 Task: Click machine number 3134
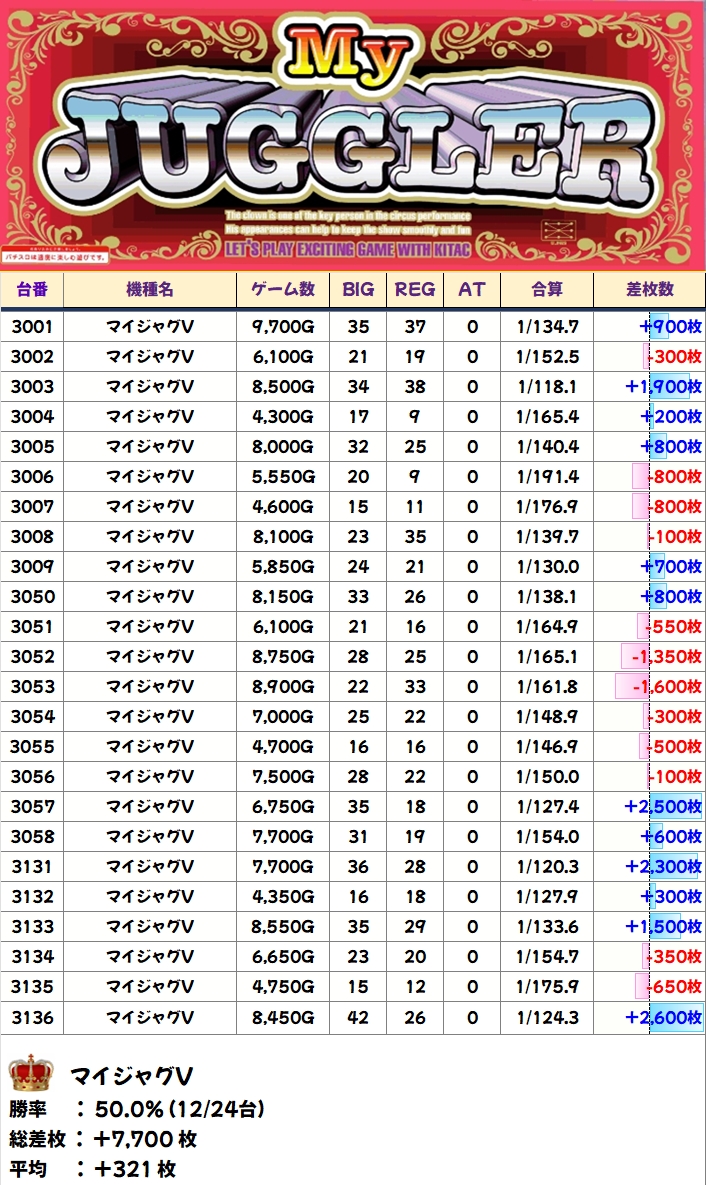click(32, 957)
